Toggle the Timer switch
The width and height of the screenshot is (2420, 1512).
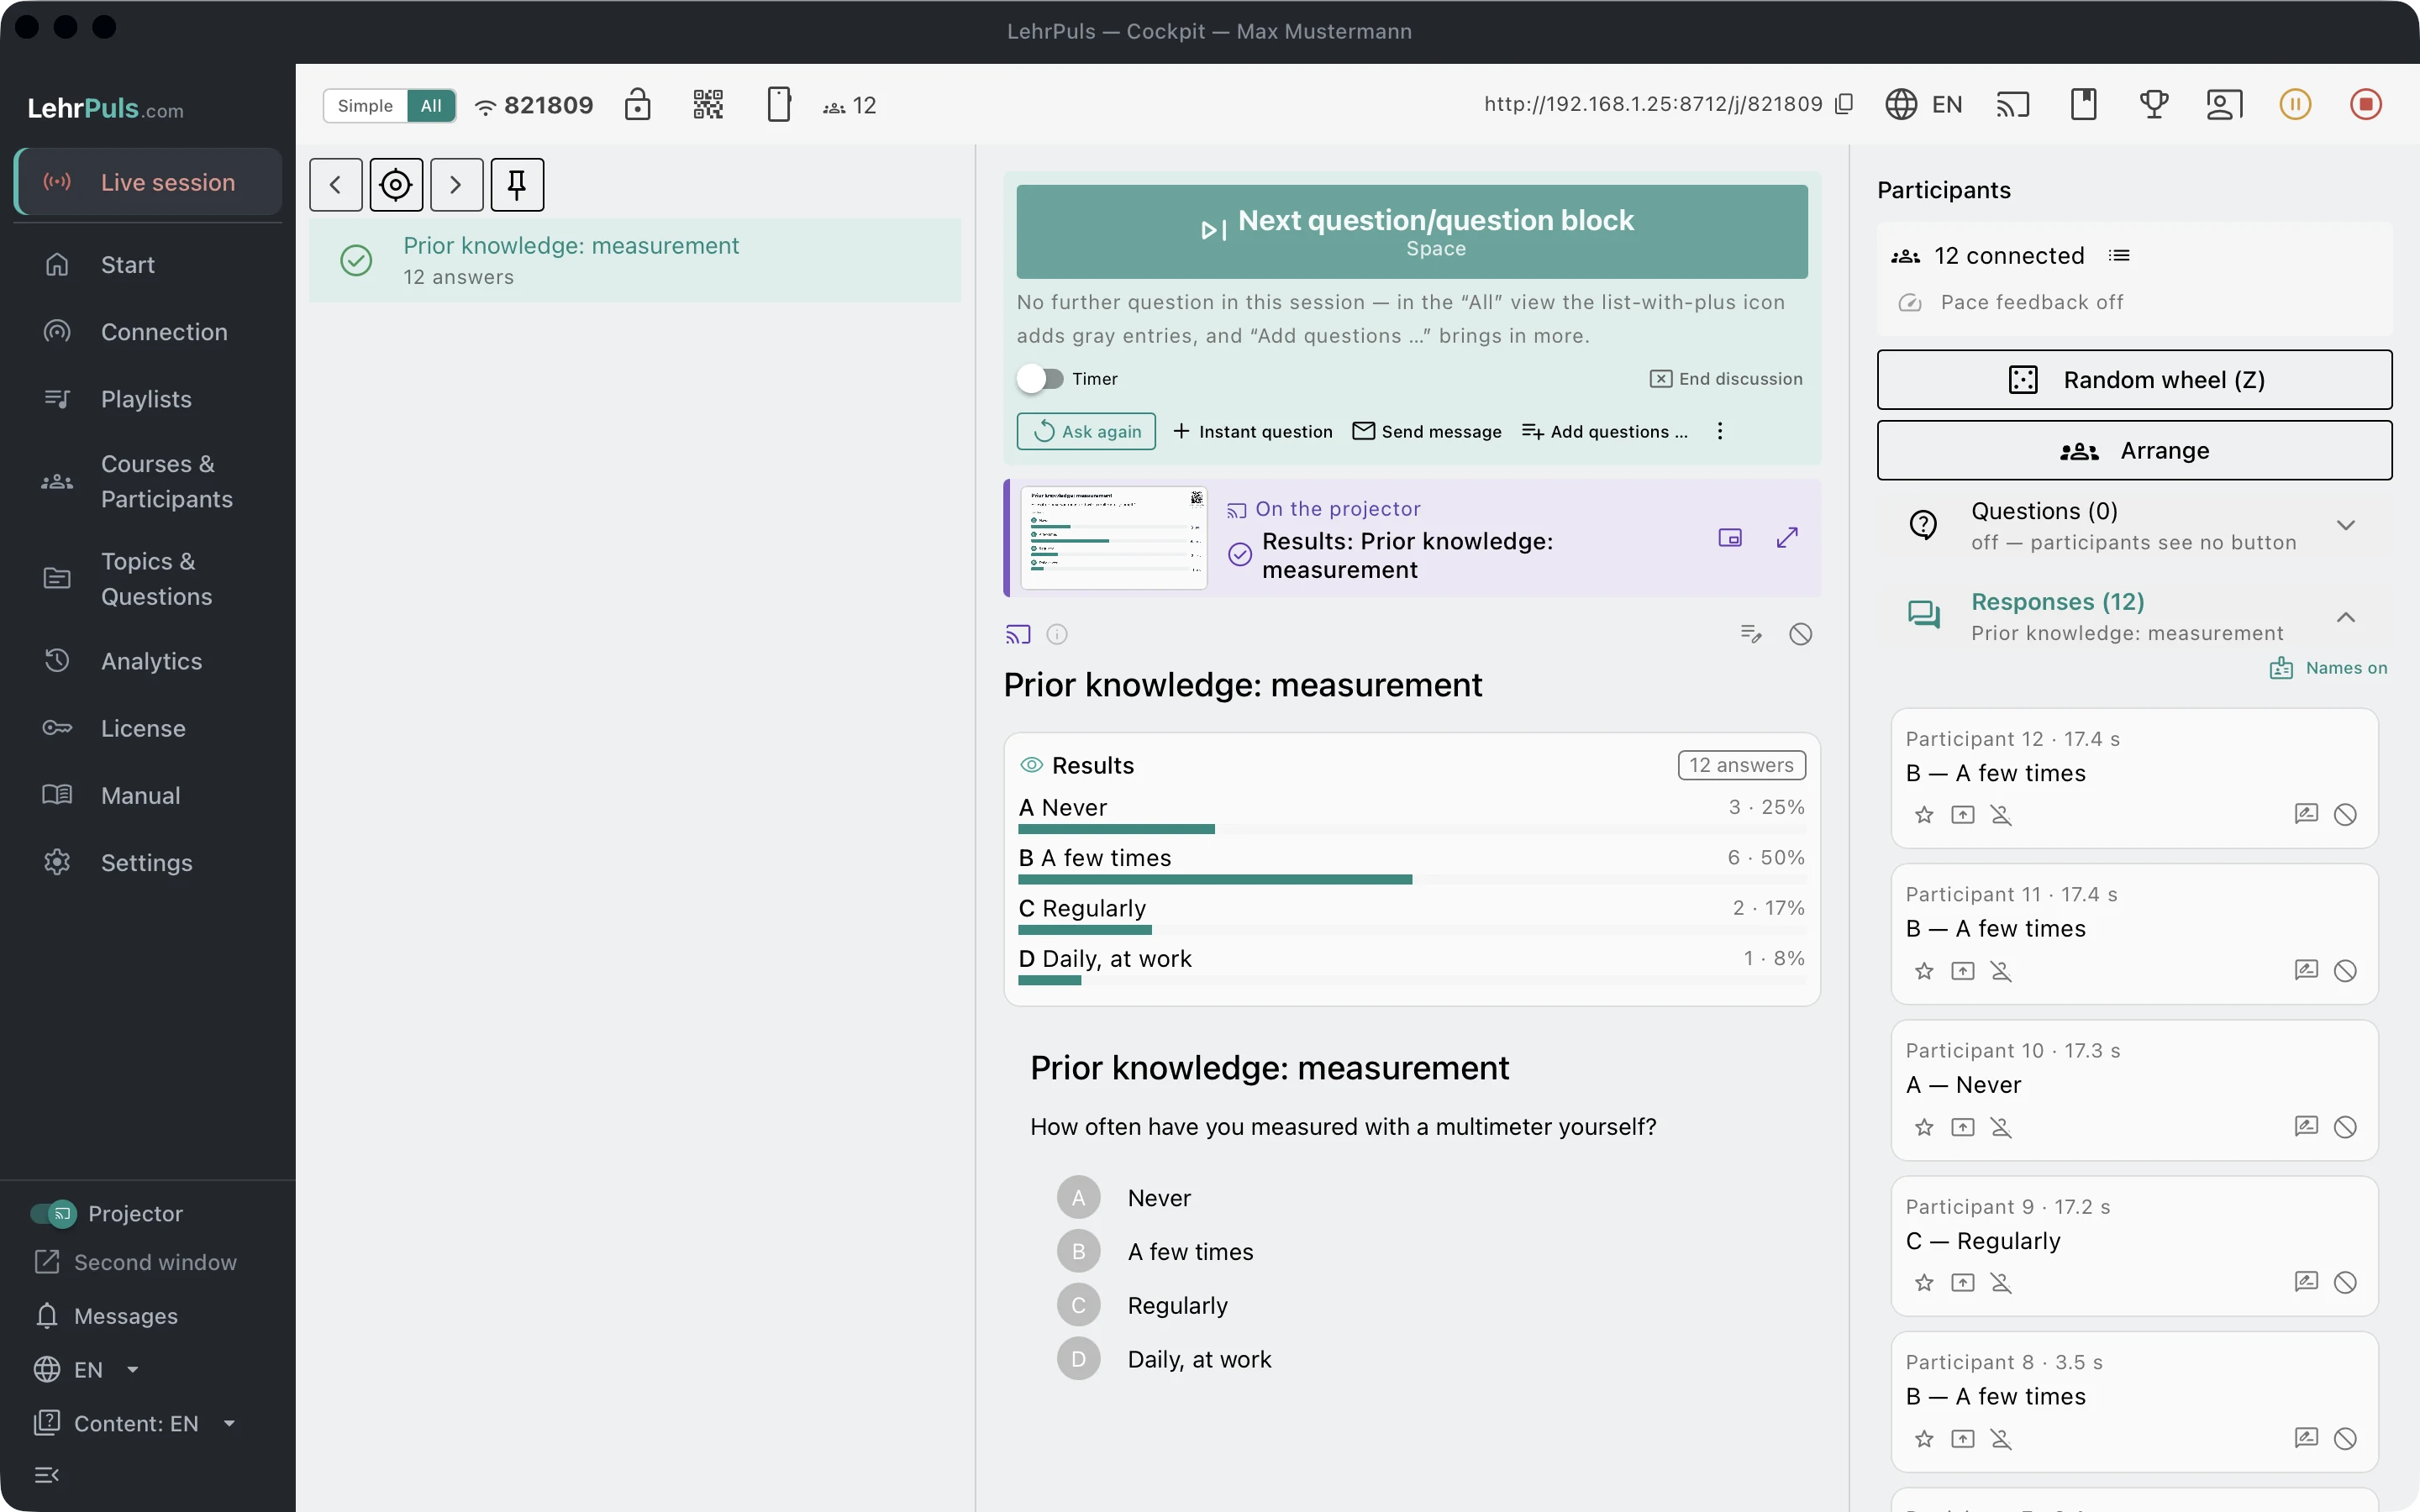click(1040, 379)
